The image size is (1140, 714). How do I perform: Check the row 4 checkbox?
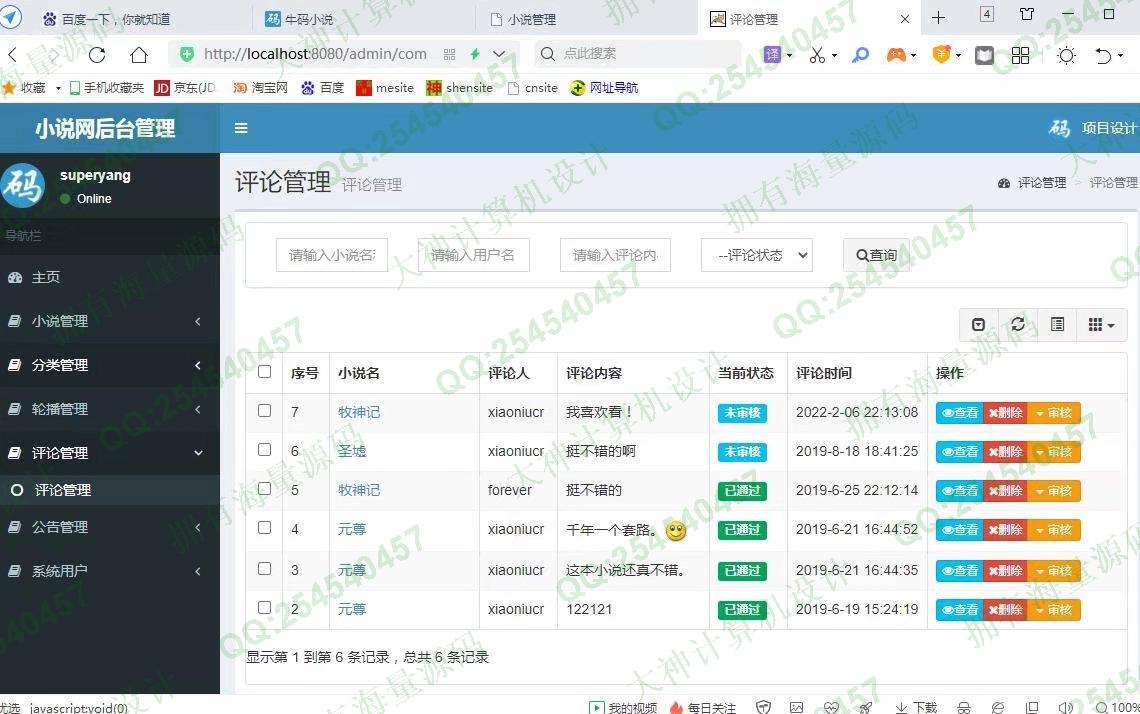265,528
